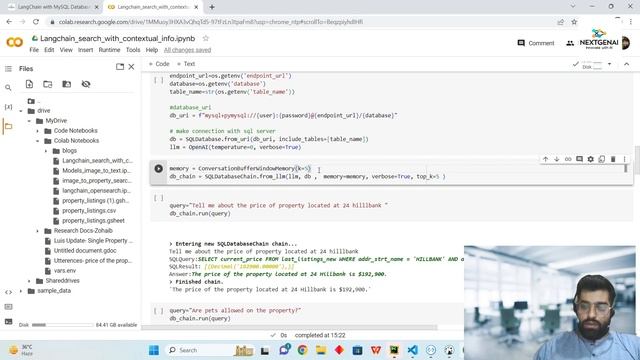
Task: Open the Runtime menu
Action: pos(109,50)
